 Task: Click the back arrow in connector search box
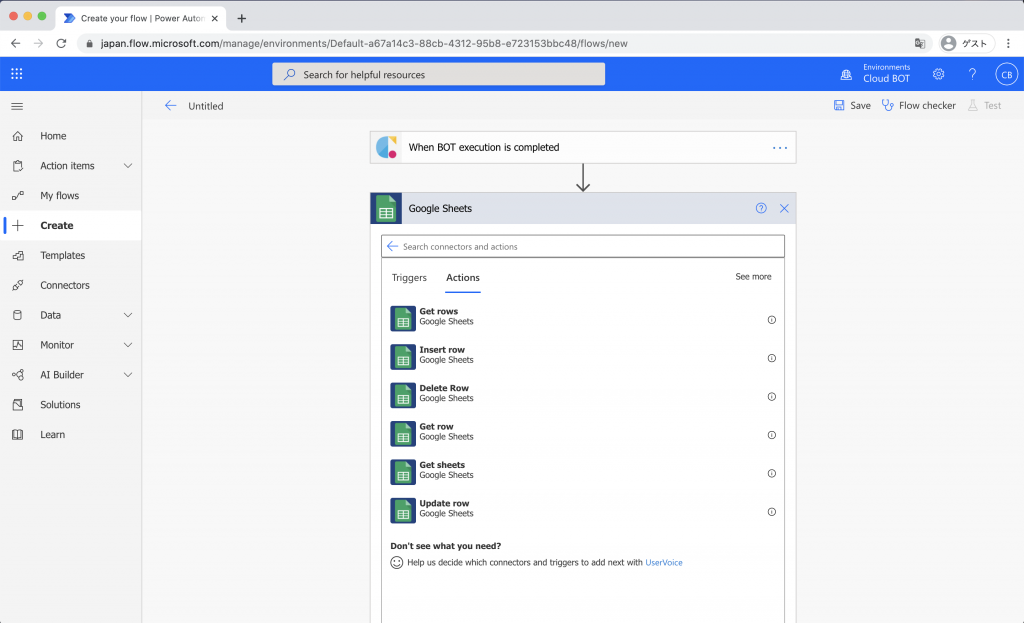(392, 246)
